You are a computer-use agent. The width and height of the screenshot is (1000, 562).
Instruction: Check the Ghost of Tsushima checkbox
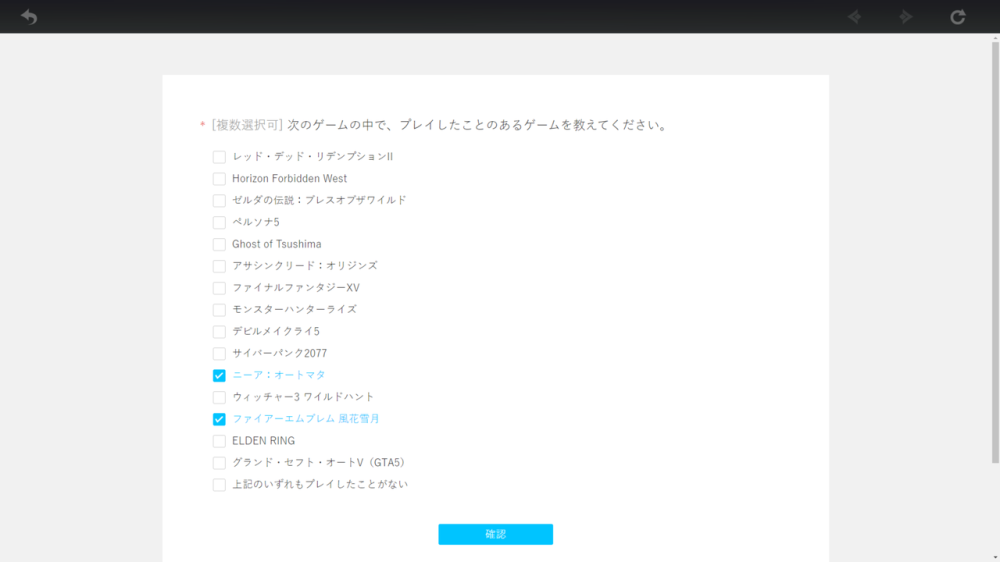(219, 244)
